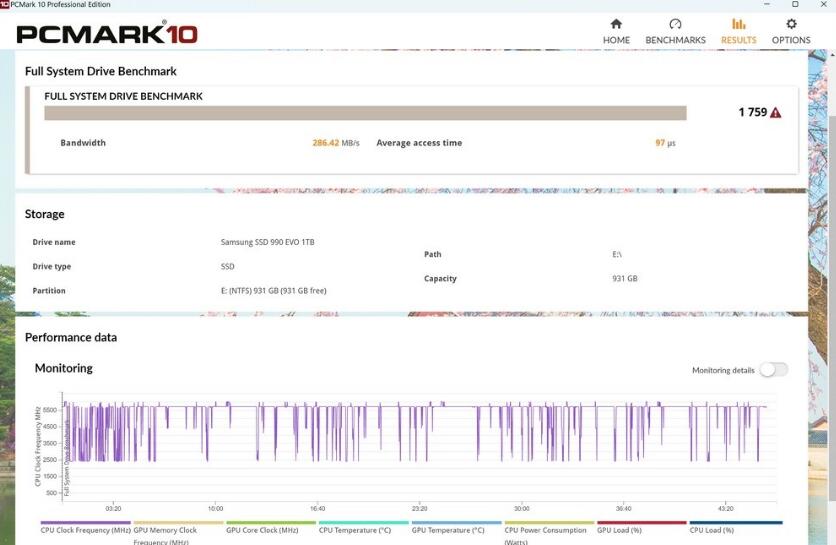Image resolution: width=836 pixels, height=545 pixels.
Task: Toggle GPU Core Clock legend series
Action: (x=262, y=530)
